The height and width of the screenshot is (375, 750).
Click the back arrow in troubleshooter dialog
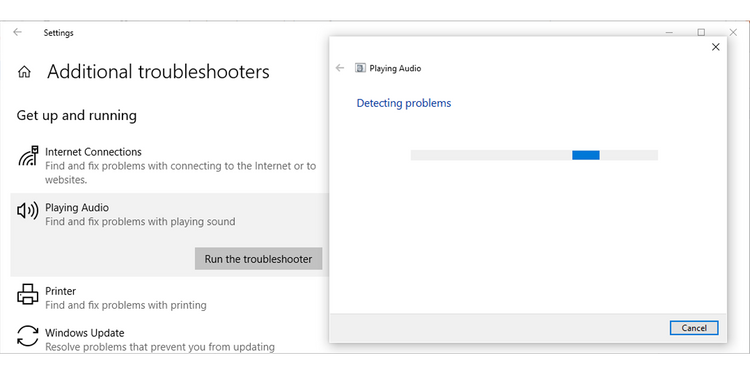[x=340, y=68]
